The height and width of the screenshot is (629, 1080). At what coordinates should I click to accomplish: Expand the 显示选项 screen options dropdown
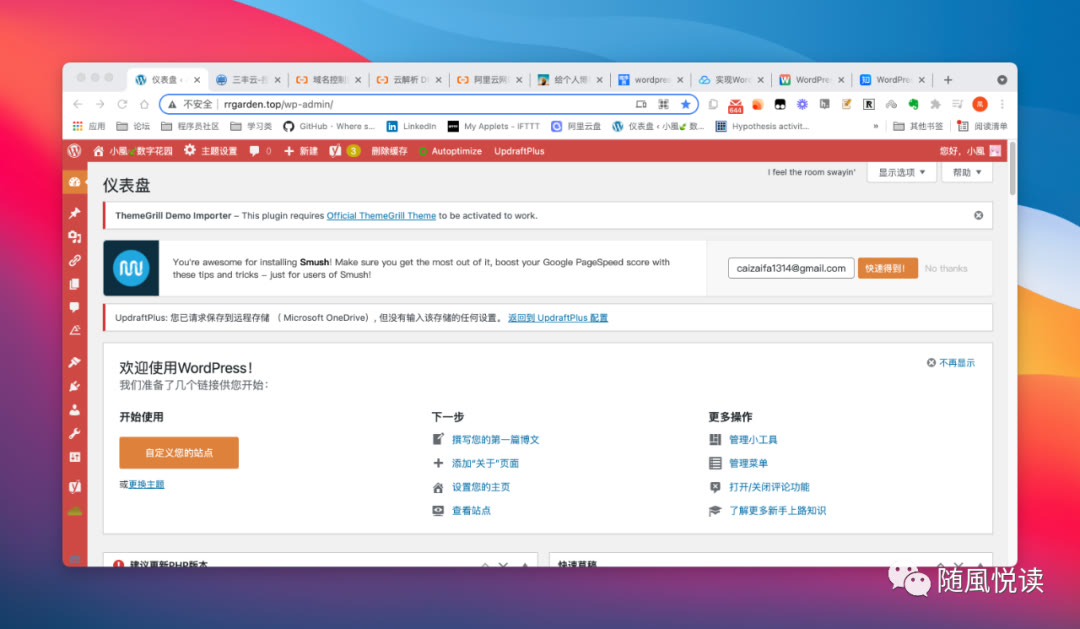point(902,172)
